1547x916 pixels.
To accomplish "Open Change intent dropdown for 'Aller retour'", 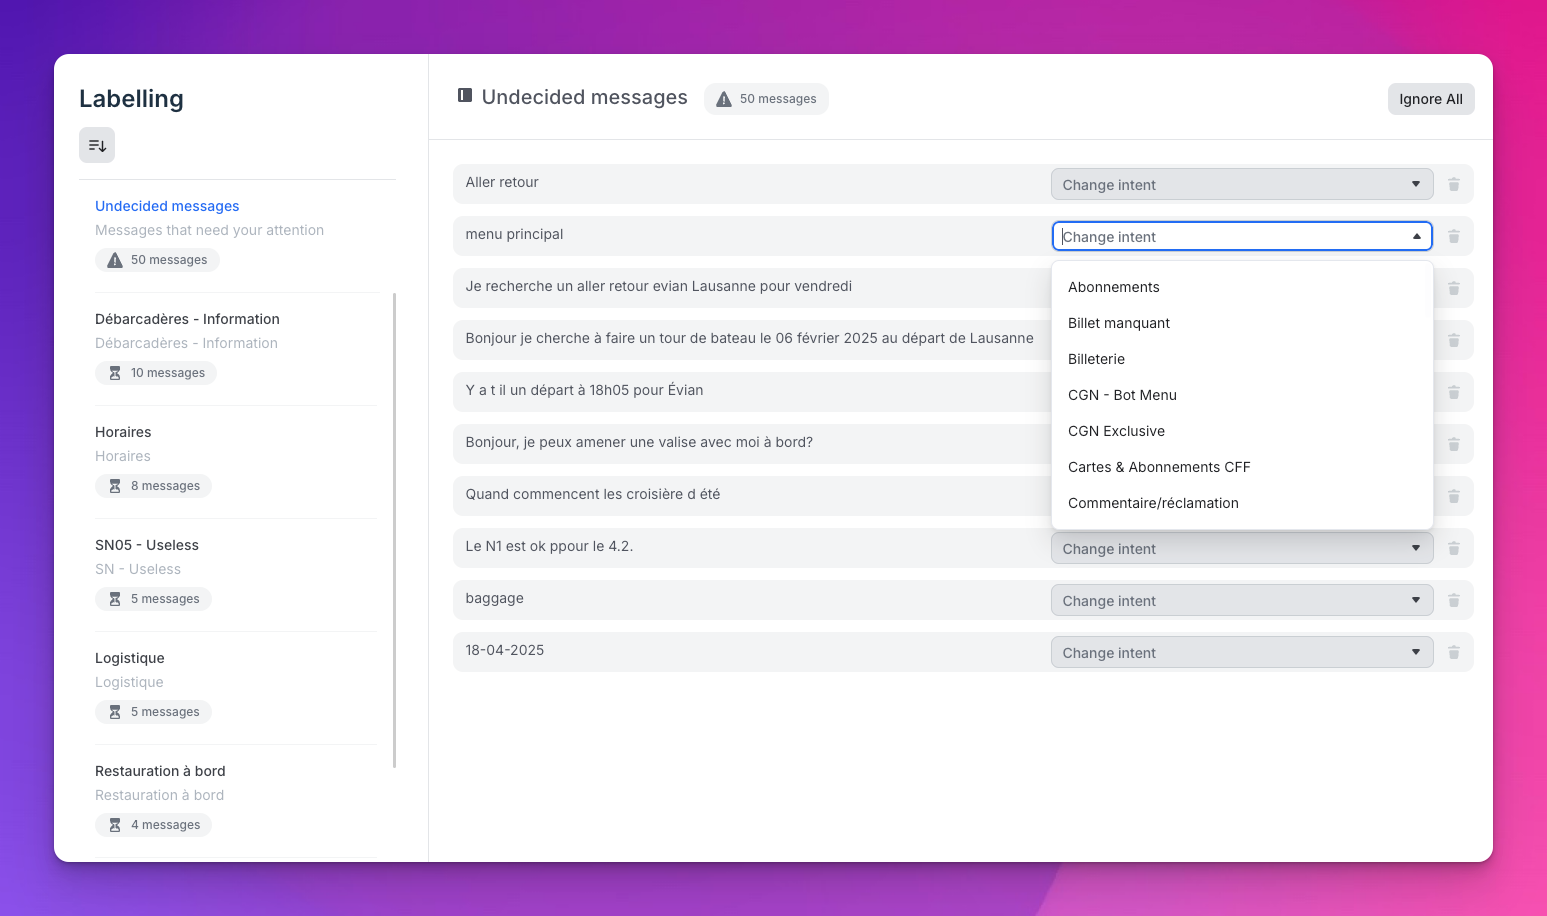I will click(1242, 184).
